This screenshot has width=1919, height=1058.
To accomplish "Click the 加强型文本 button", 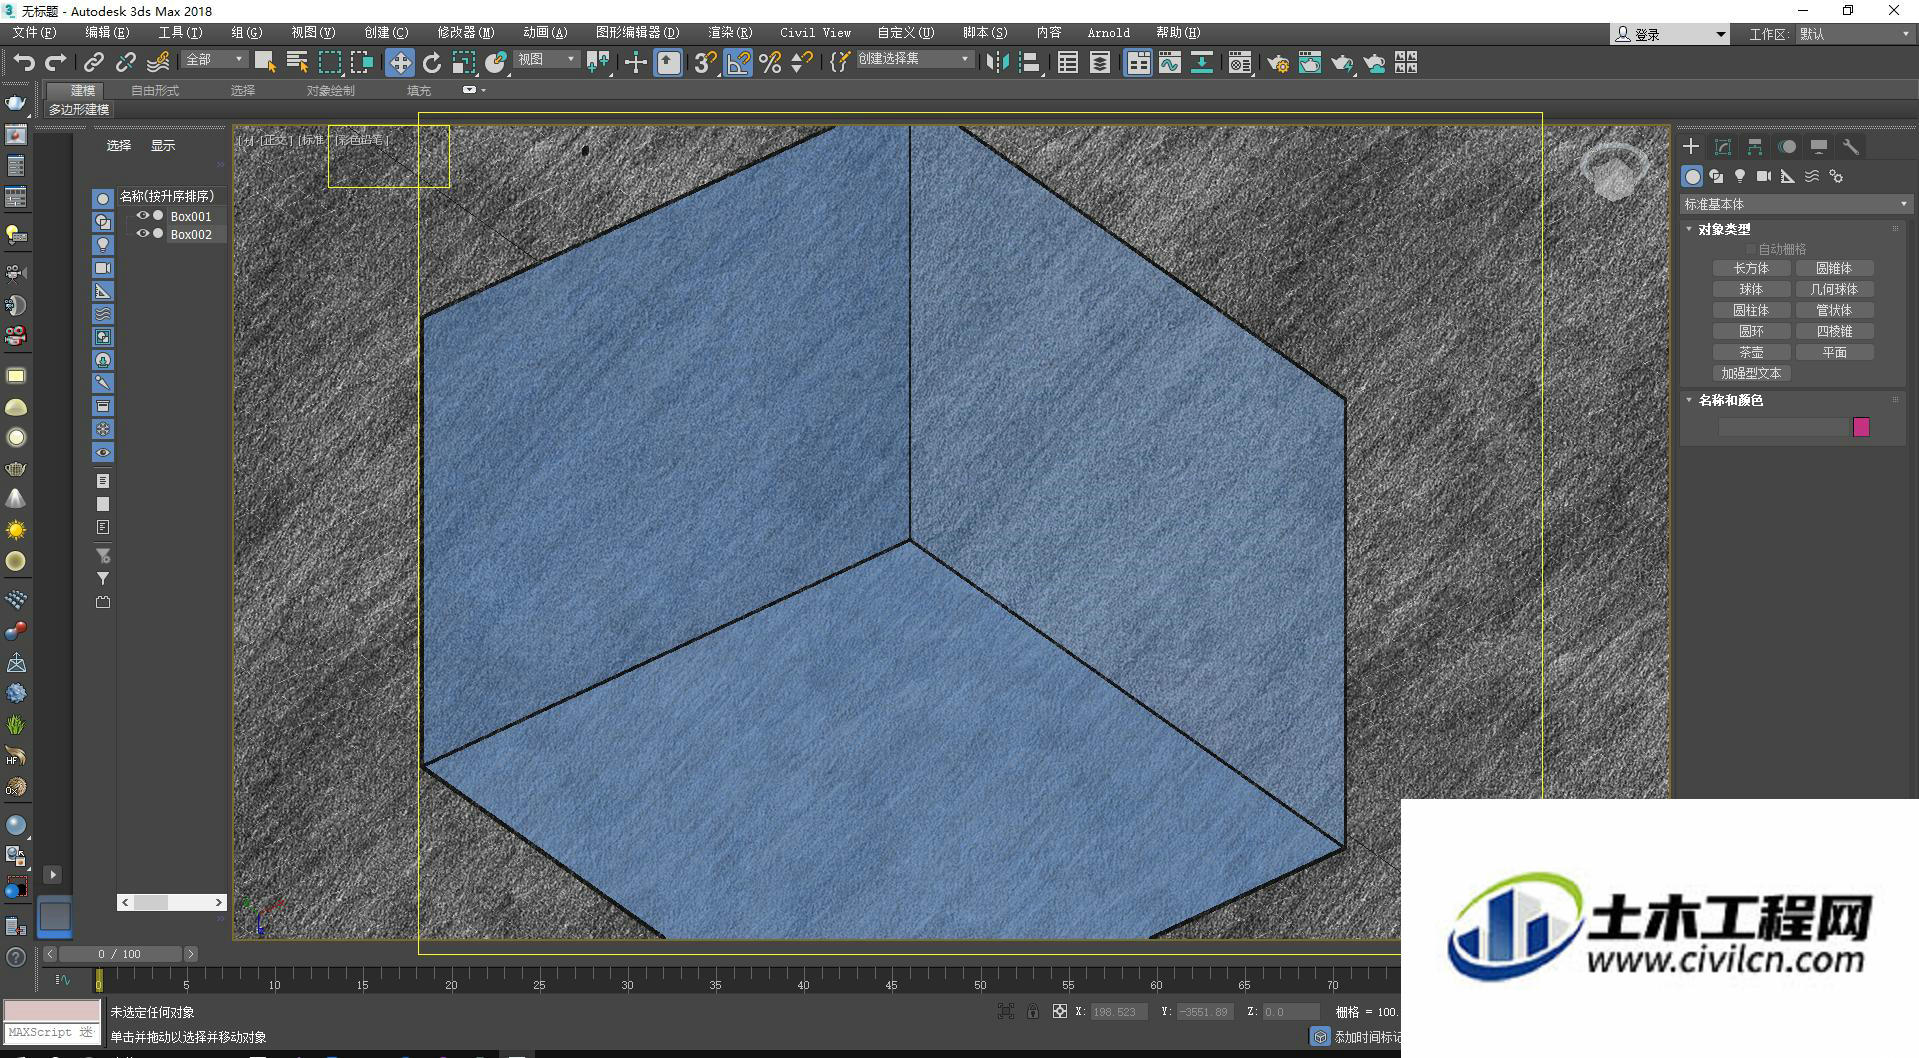I will click(1751, 373).
